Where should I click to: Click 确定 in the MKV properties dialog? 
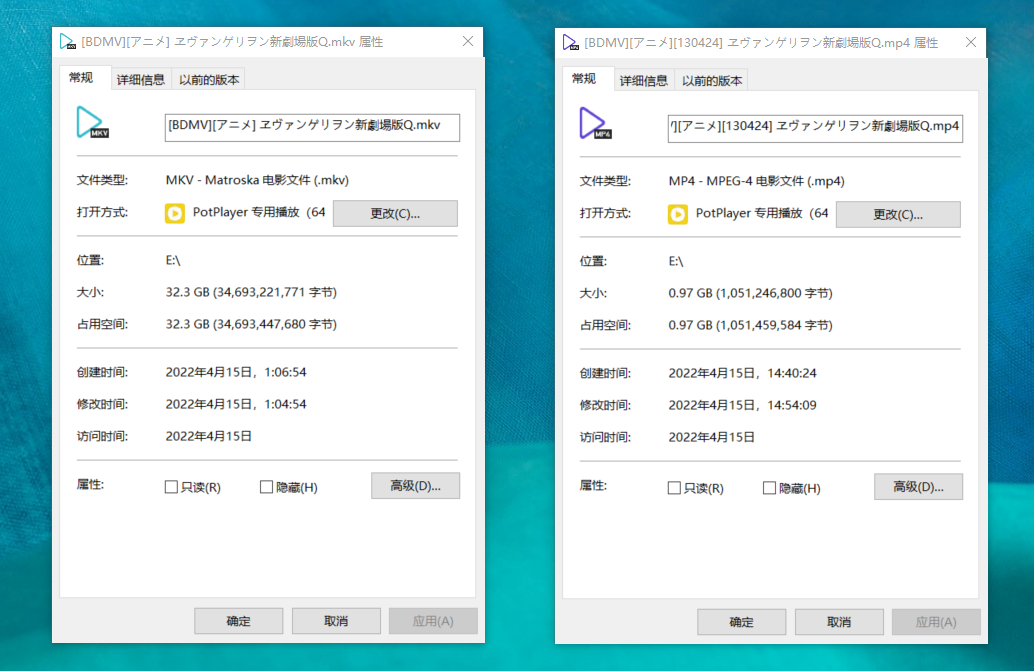point(239,621)
